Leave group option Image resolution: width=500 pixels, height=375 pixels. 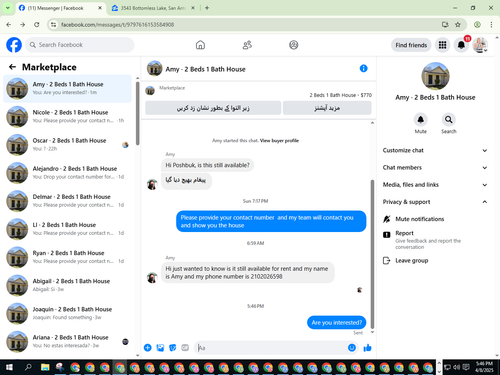click(x=435, y=260)
